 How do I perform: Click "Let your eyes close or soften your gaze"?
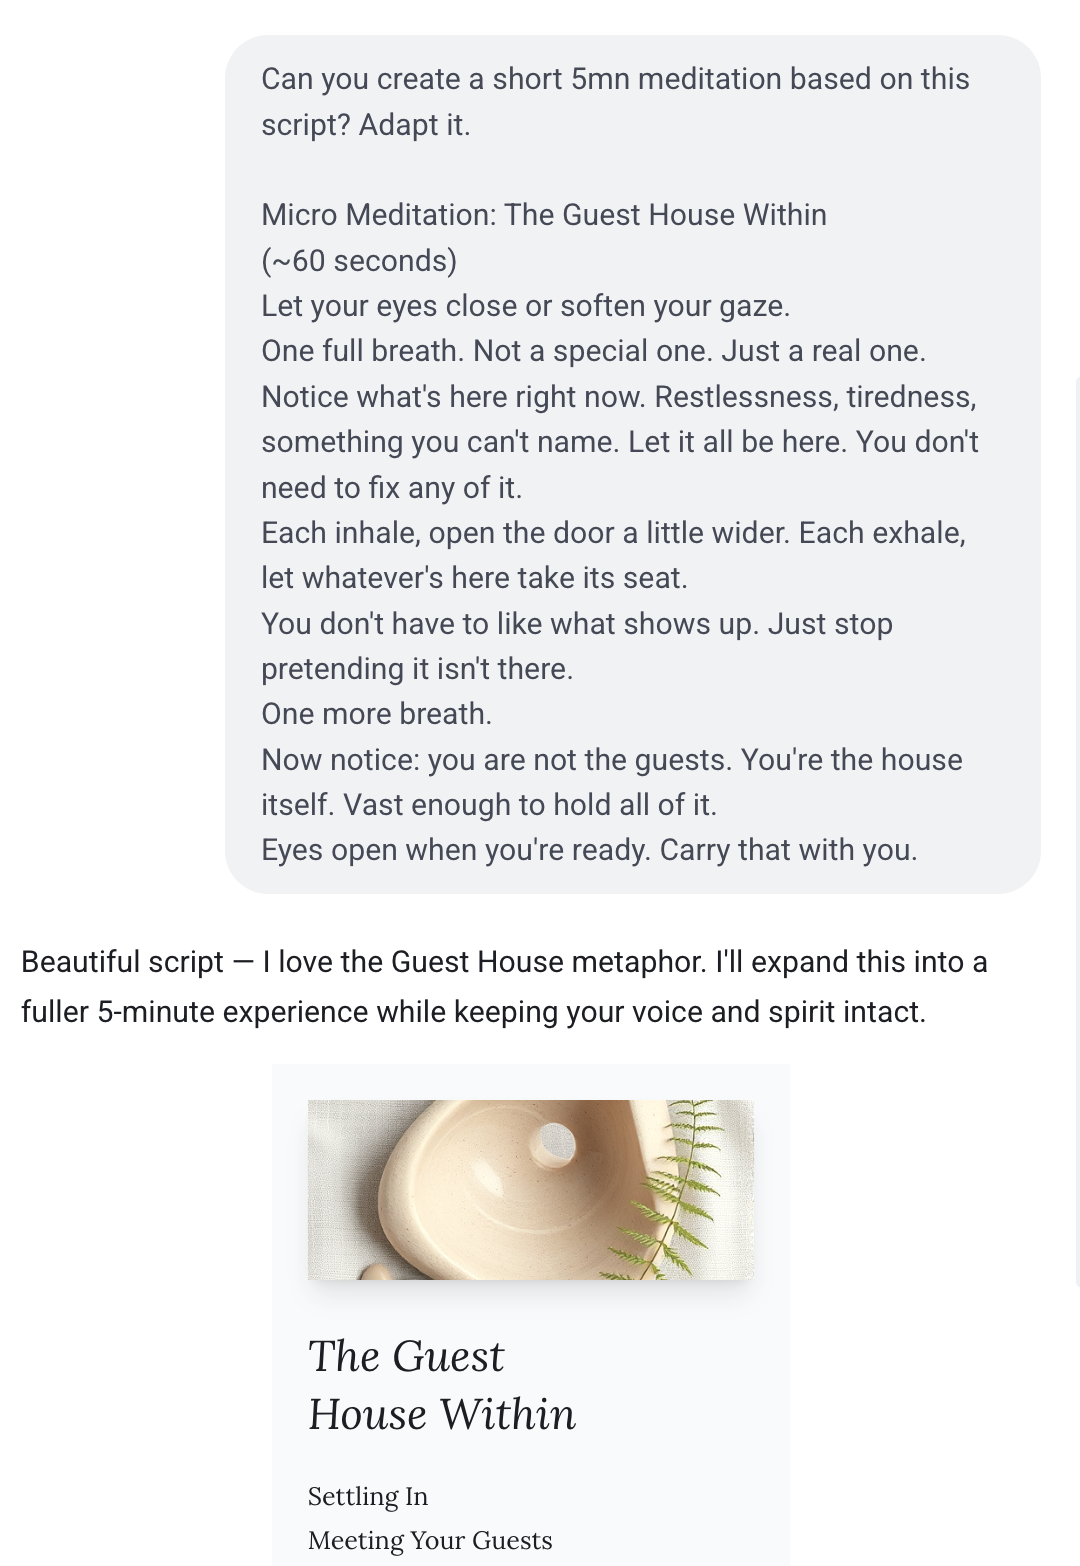[526, 306]
